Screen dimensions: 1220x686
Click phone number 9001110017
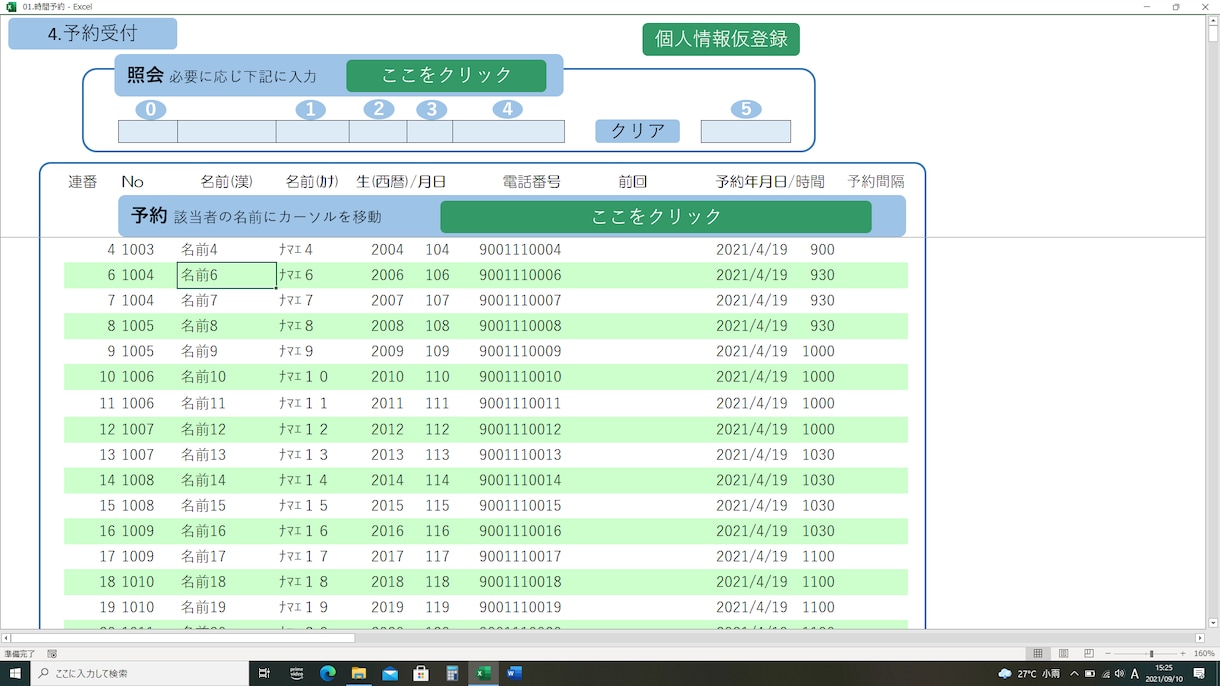(x=520, y=556)
